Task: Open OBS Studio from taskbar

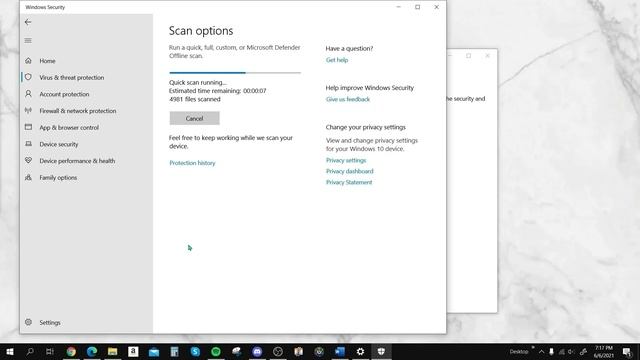Action: (x=278, y=351)
